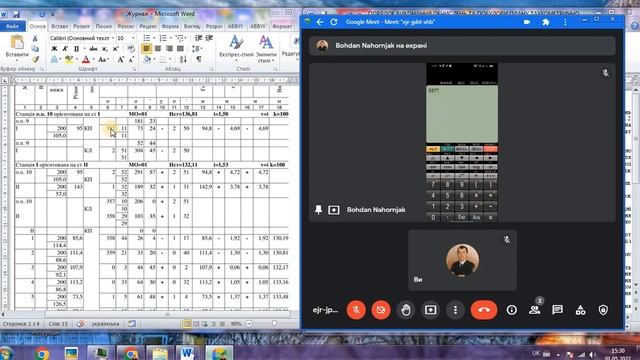Click the Grow Font icon
This screenshot has height=360, width=640.
tap(121, 60)
